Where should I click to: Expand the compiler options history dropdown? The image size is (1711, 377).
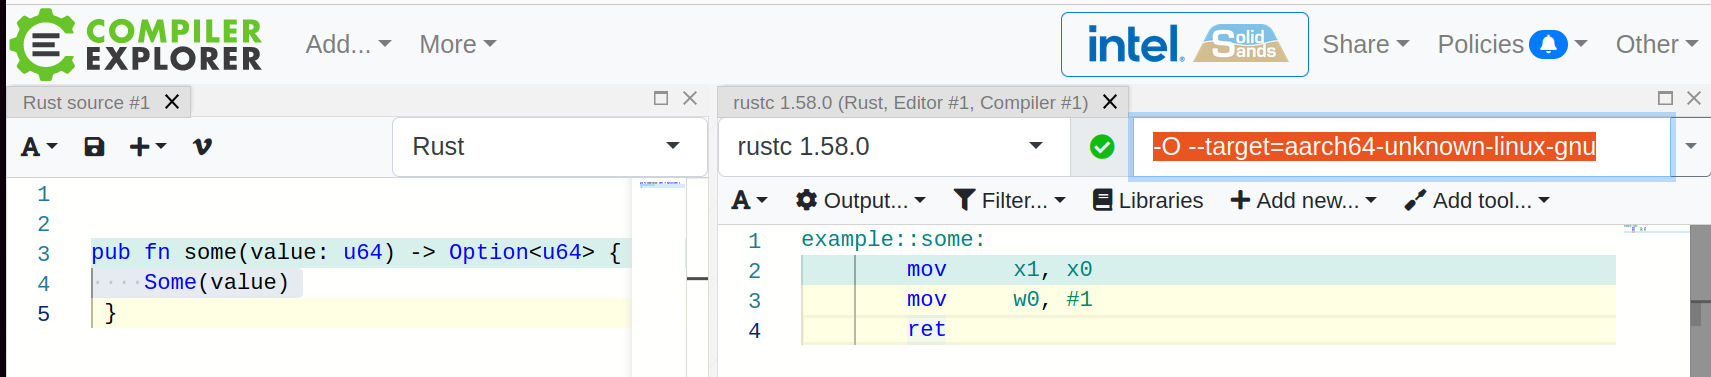click(x=1691, y=147)
